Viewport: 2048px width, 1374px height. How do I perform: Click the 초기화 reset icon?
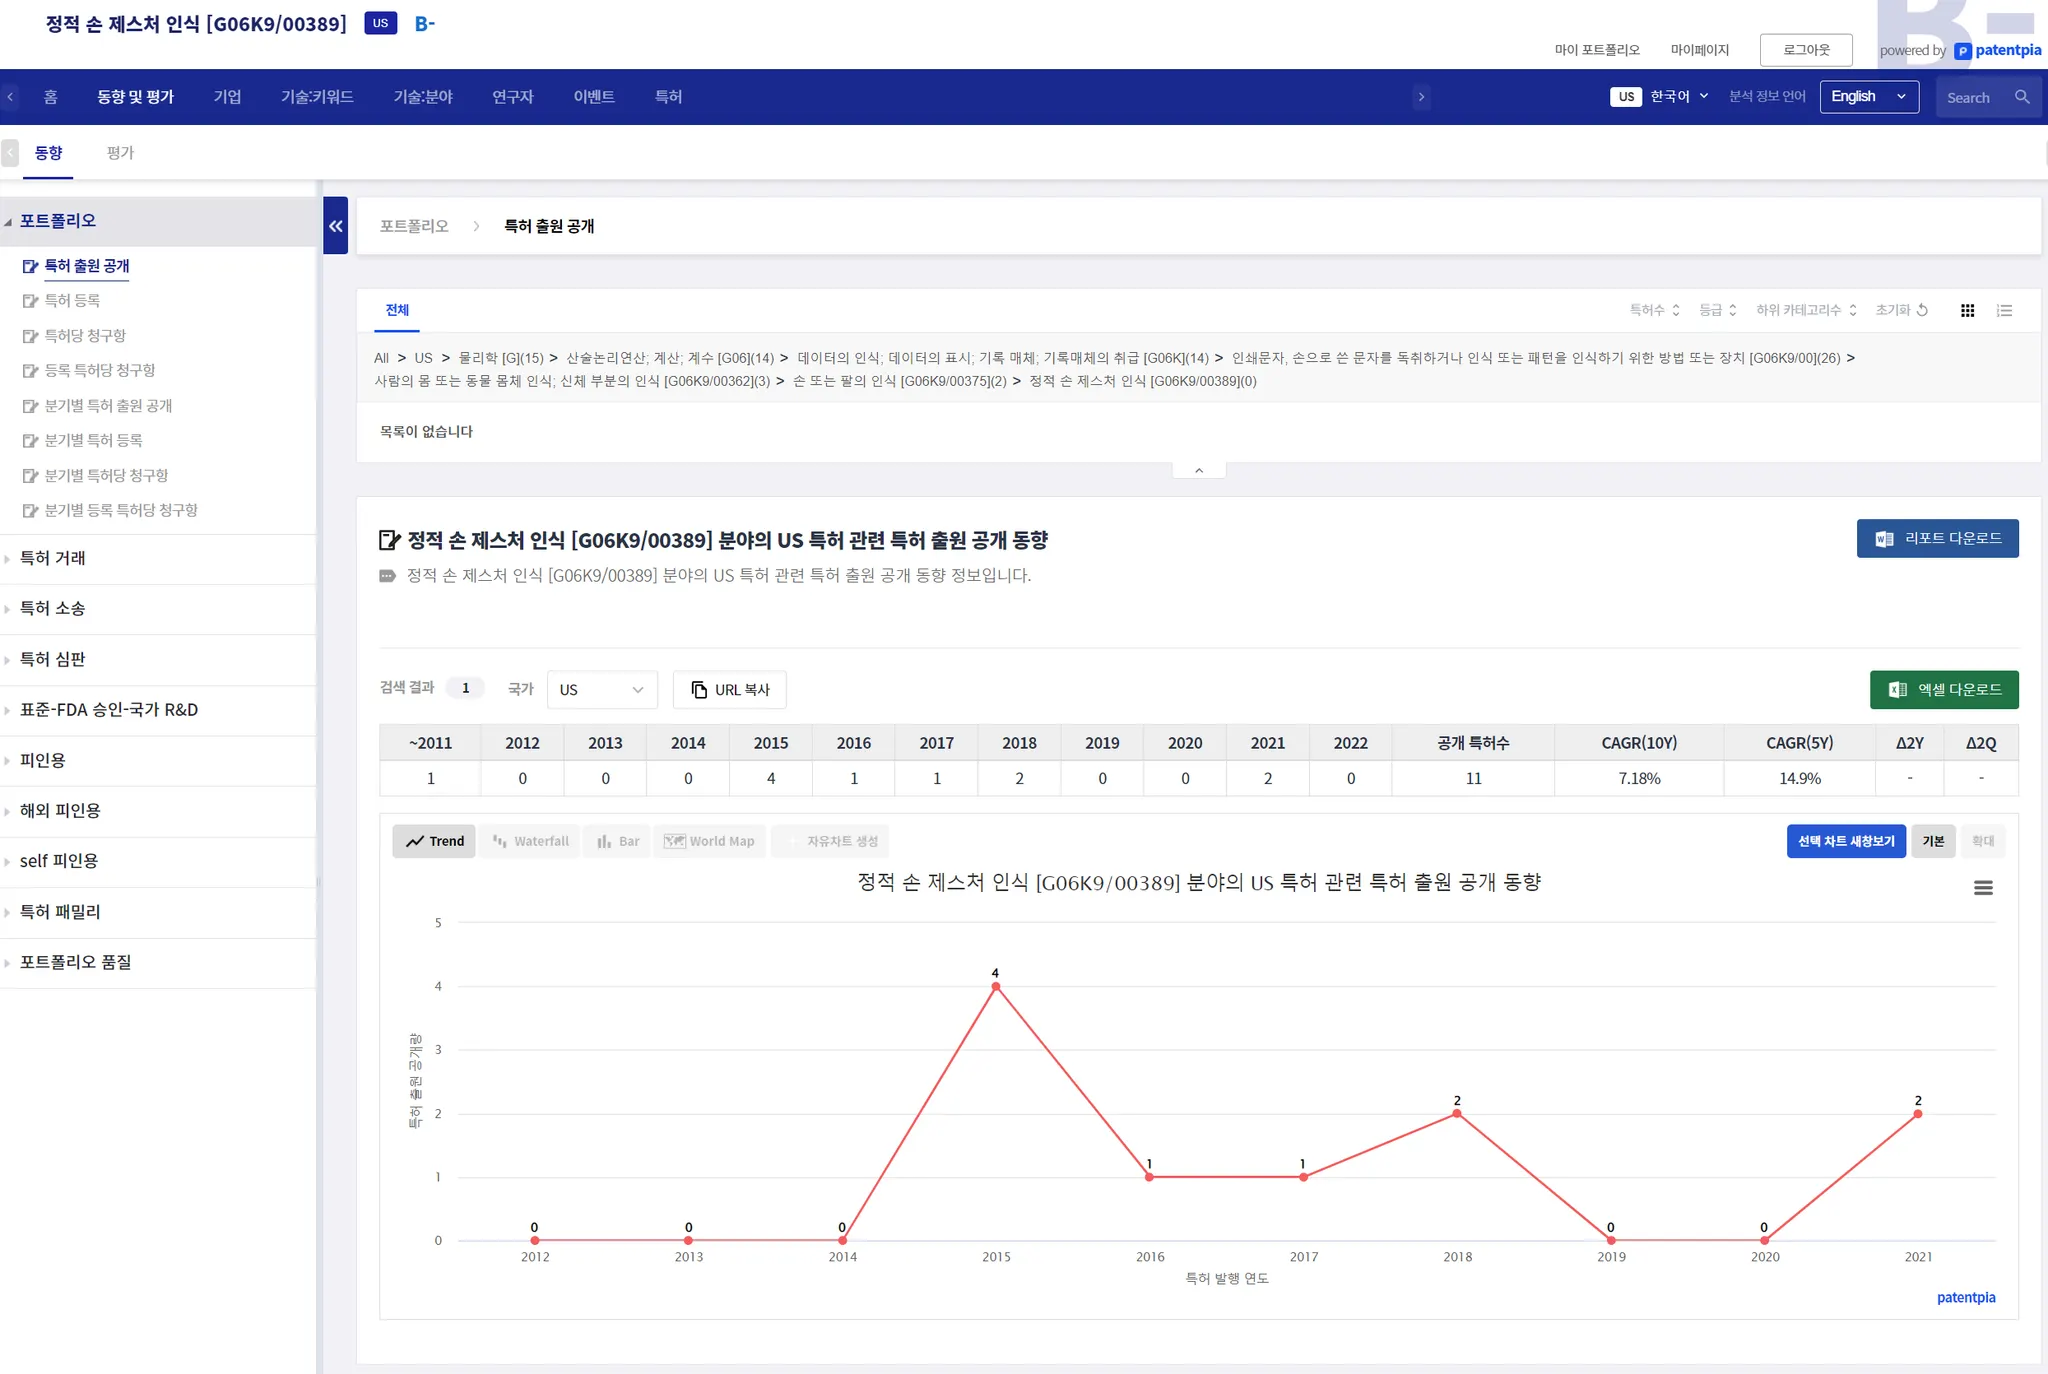tap(1922, 310)
